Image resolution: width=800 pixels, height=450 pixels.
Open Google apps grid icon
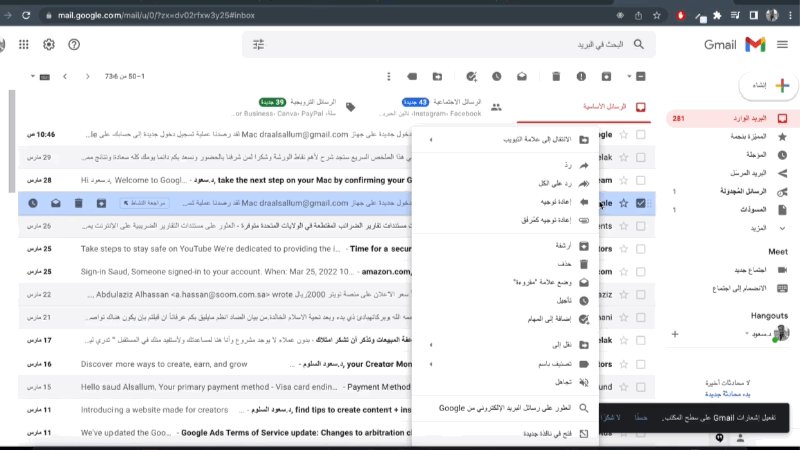(x=23, y=45)
